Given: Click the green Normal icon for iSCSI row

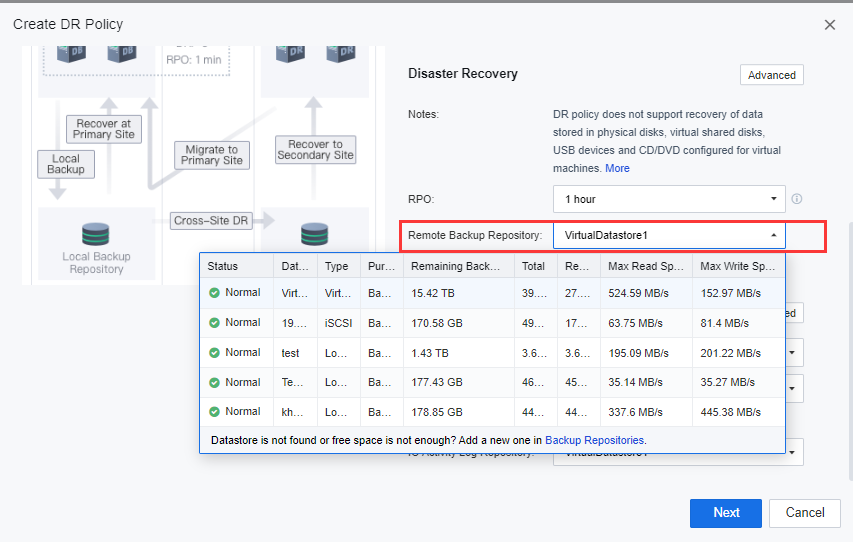Looking at the screenshot, I should pyautogui.click(x=214, y=323).
